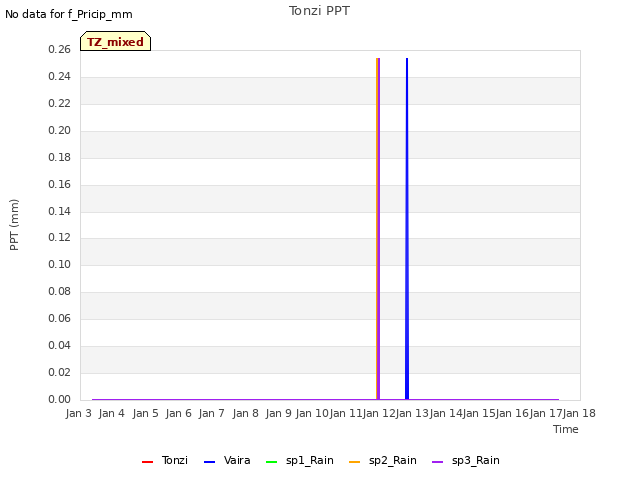This screenshot has height=480, width=640.
Task: Click the Jan 18 x-axis label
Action: [580, 413]
